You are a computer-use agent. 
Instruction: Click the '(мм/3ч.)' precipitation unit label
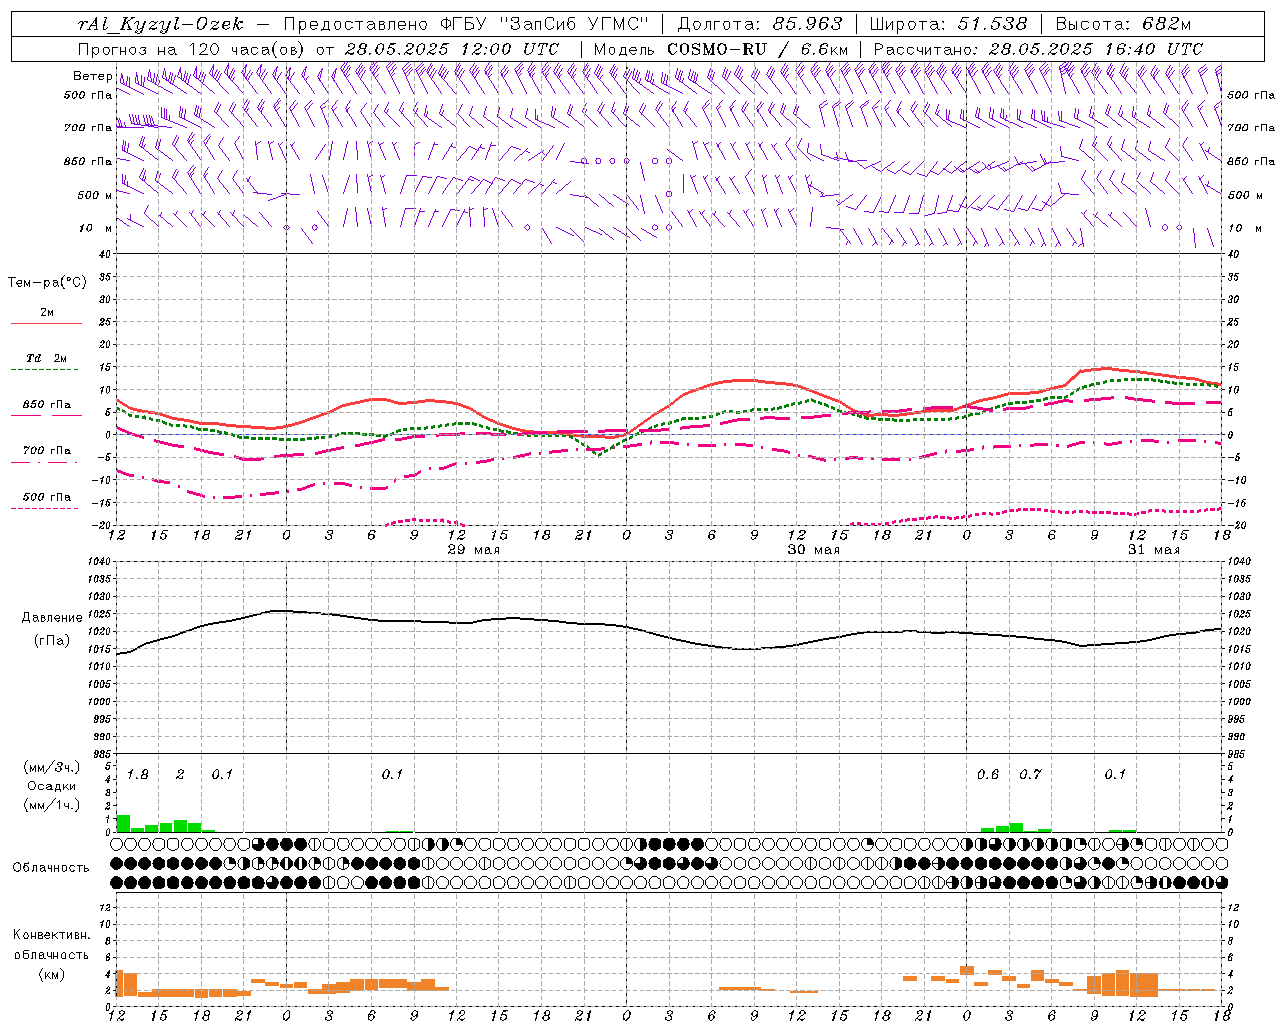tap(51, 768)
